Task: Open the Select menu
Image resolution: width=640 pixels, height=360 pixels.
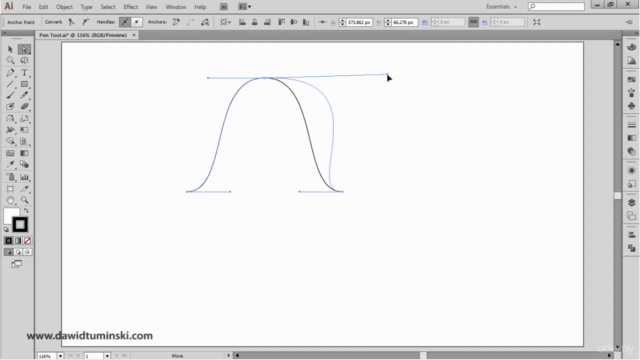Action: coord(108,7)
